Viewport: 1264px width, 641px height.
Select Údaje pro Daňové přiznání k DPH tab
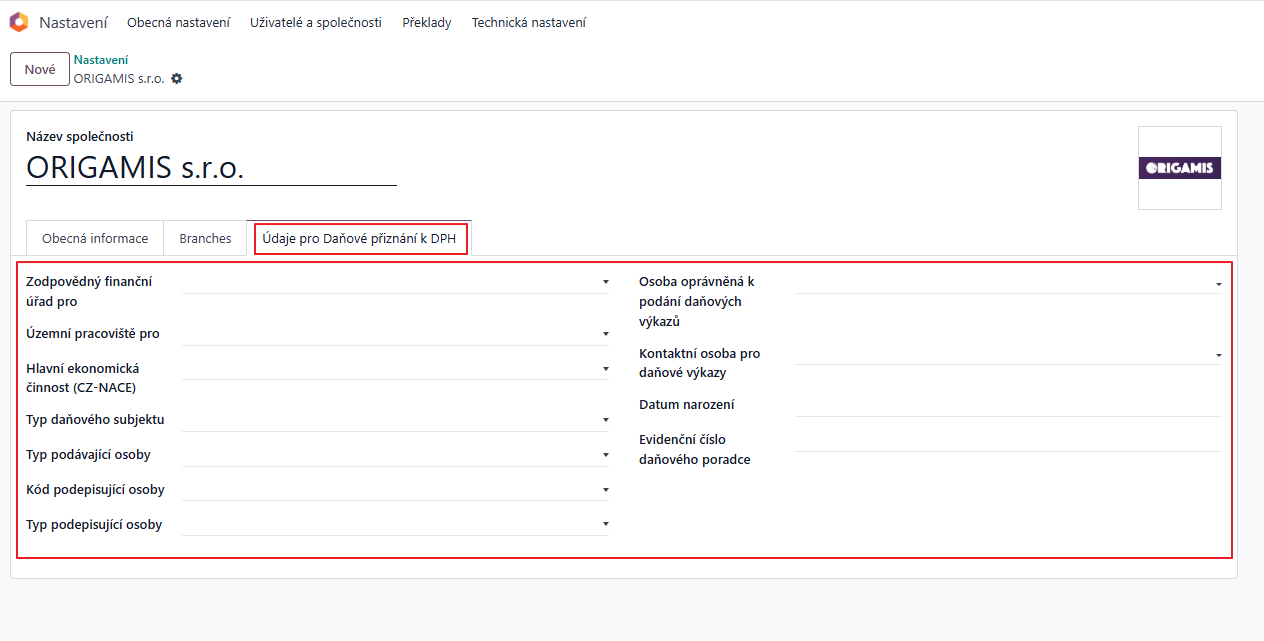[359, 239]
